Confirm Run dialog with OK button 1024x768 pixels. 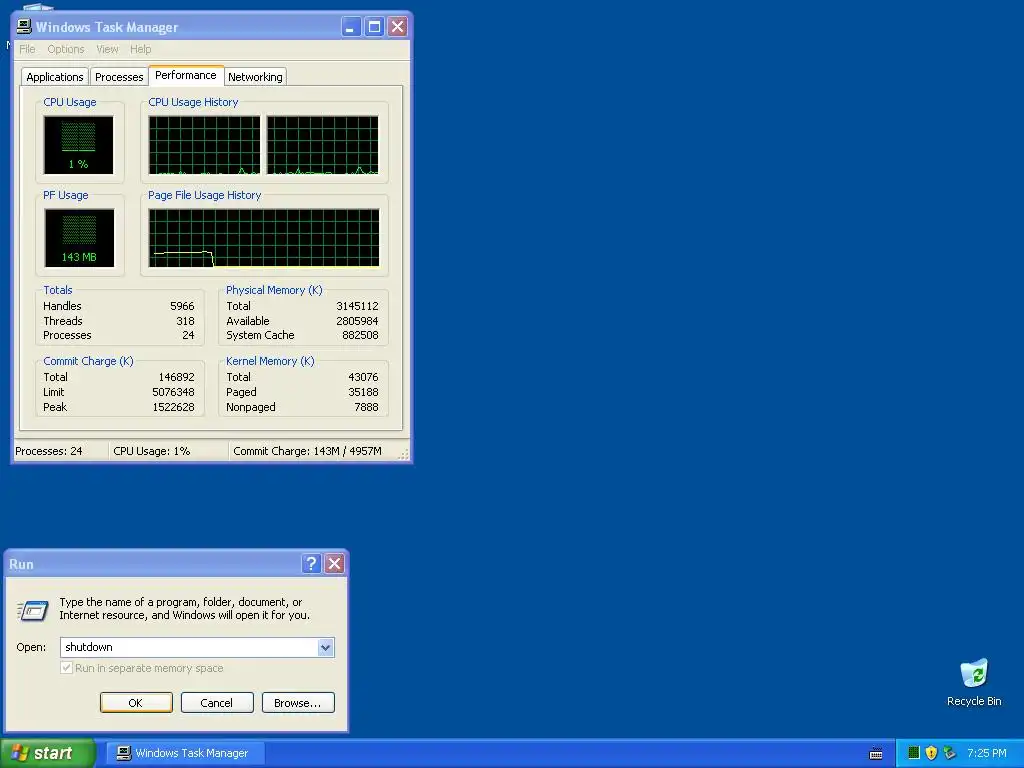(136, 703)
